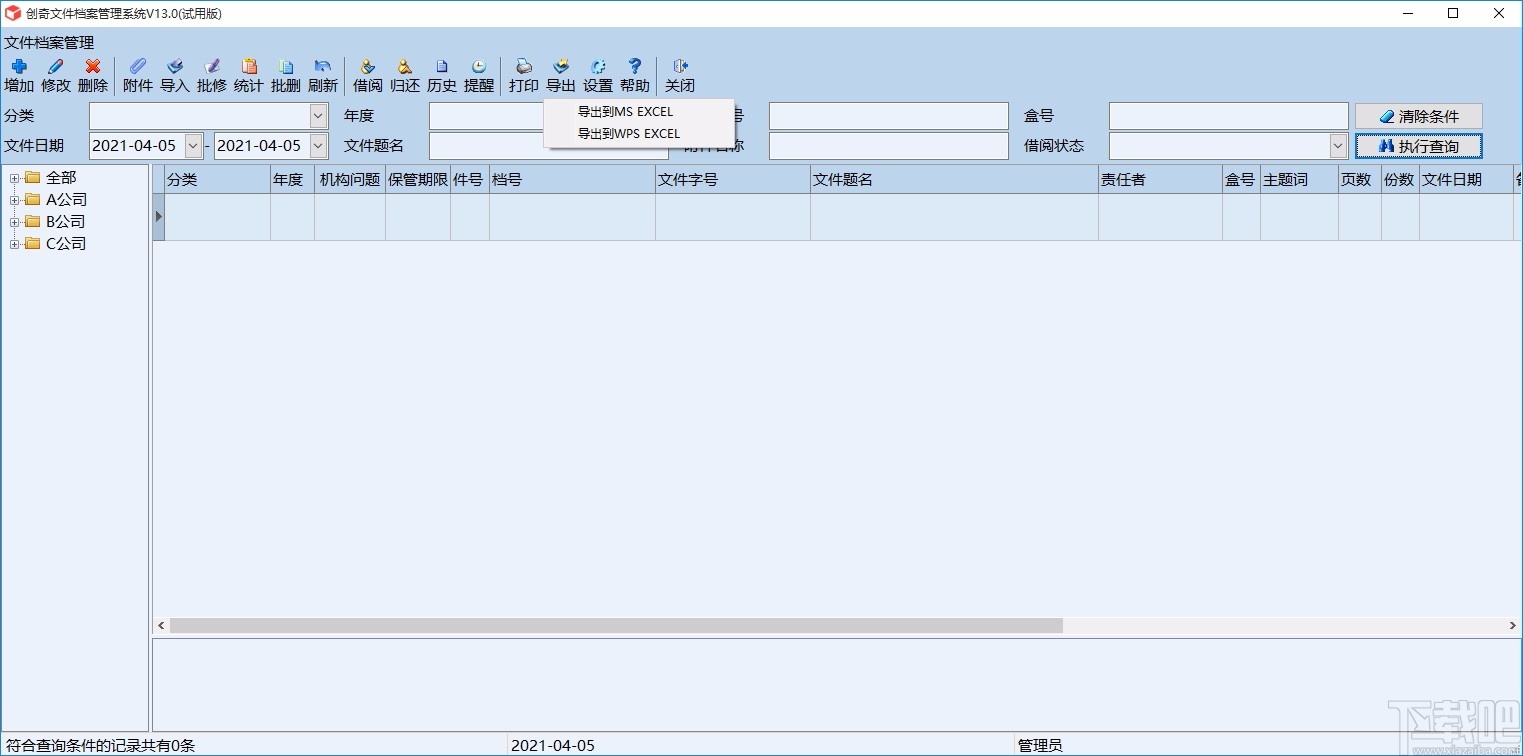Click the status bar date 2021-04-05

[553, 746]
